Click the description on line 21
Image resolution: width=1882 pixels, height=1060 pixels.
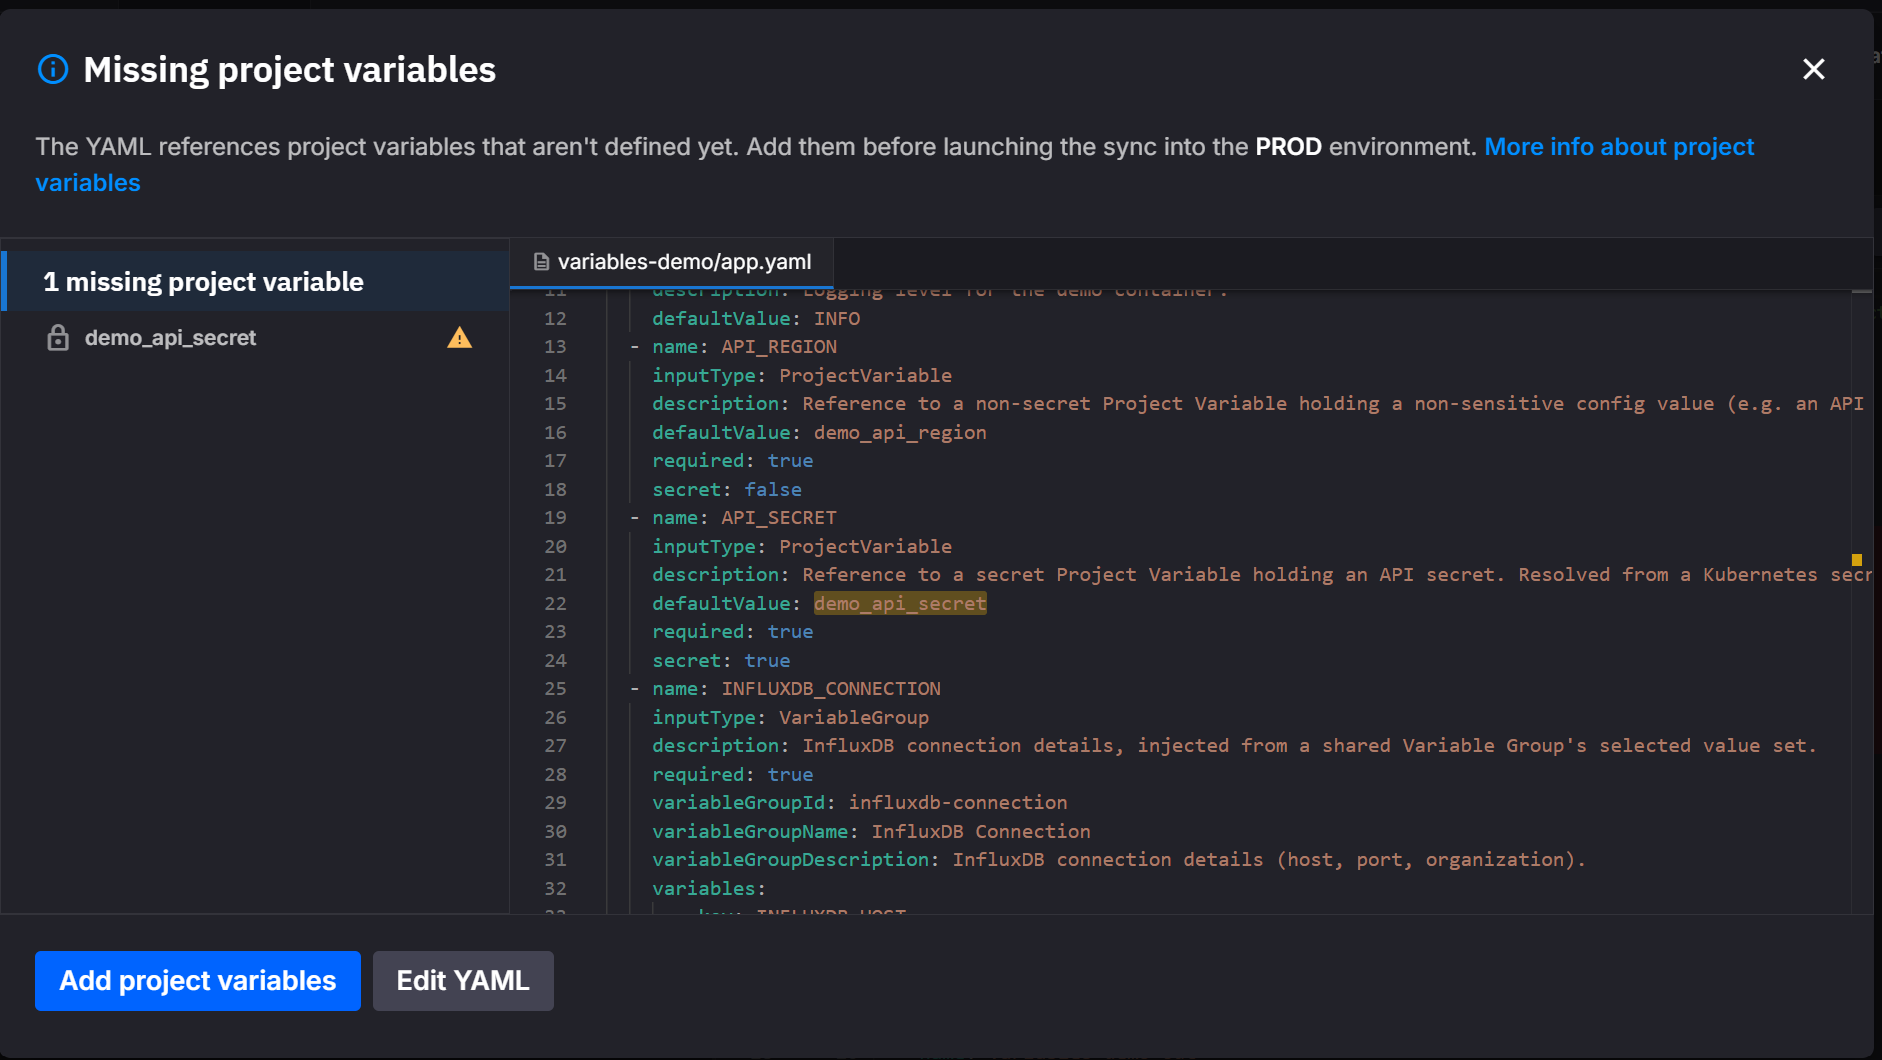(1260, 575)
